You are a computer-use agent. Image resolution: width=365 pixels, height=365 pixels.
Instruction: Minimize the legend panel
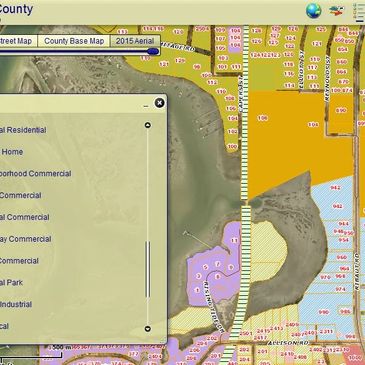[146, 107]
